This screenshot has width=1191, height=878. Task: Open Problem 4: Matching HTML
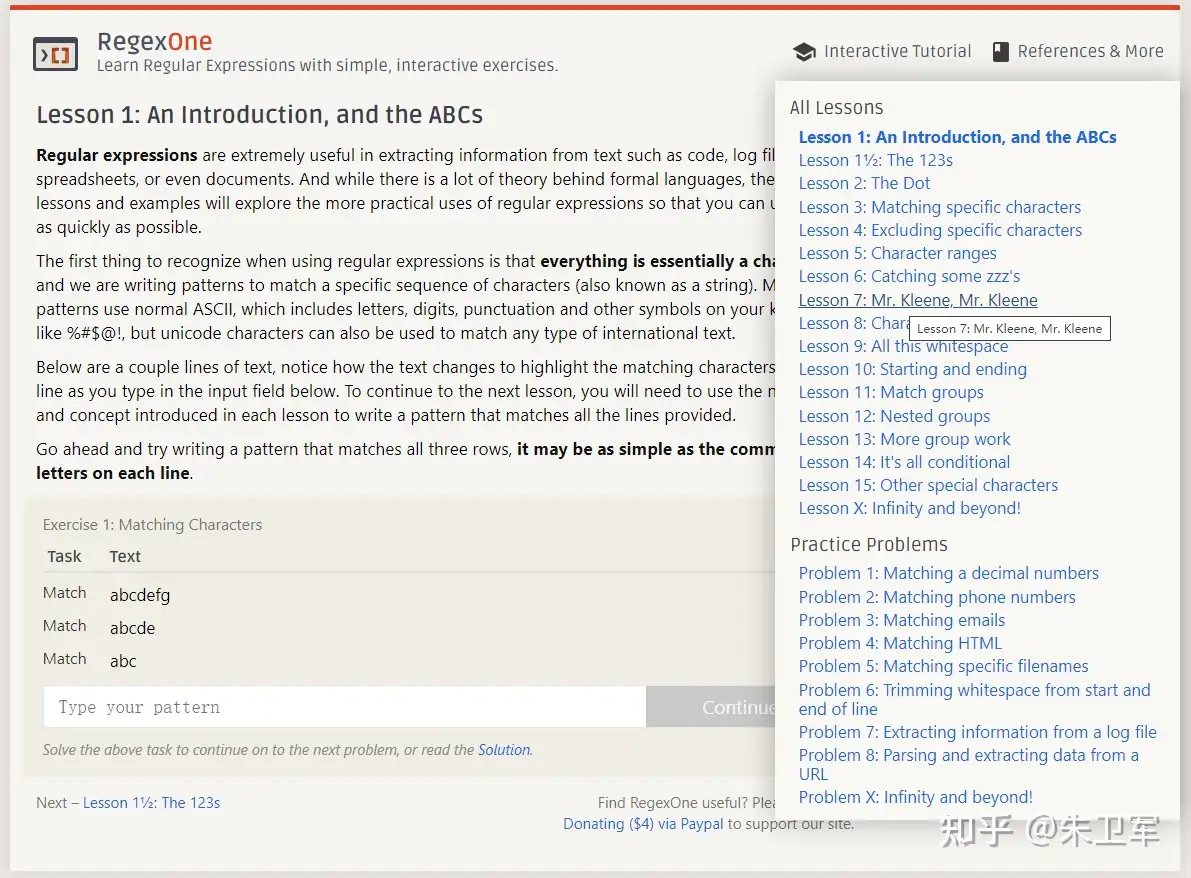(900, 643)
